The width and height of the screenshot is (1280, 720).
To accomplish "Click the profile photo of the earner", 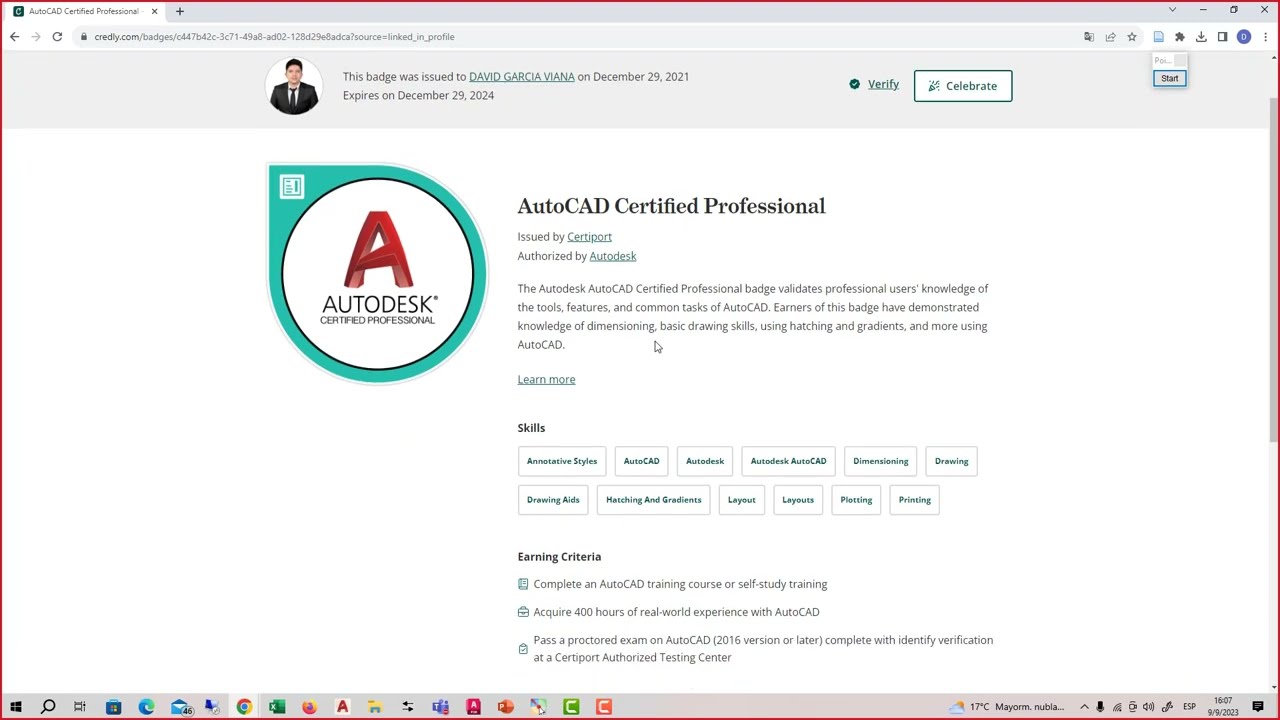I will point(294,86).
